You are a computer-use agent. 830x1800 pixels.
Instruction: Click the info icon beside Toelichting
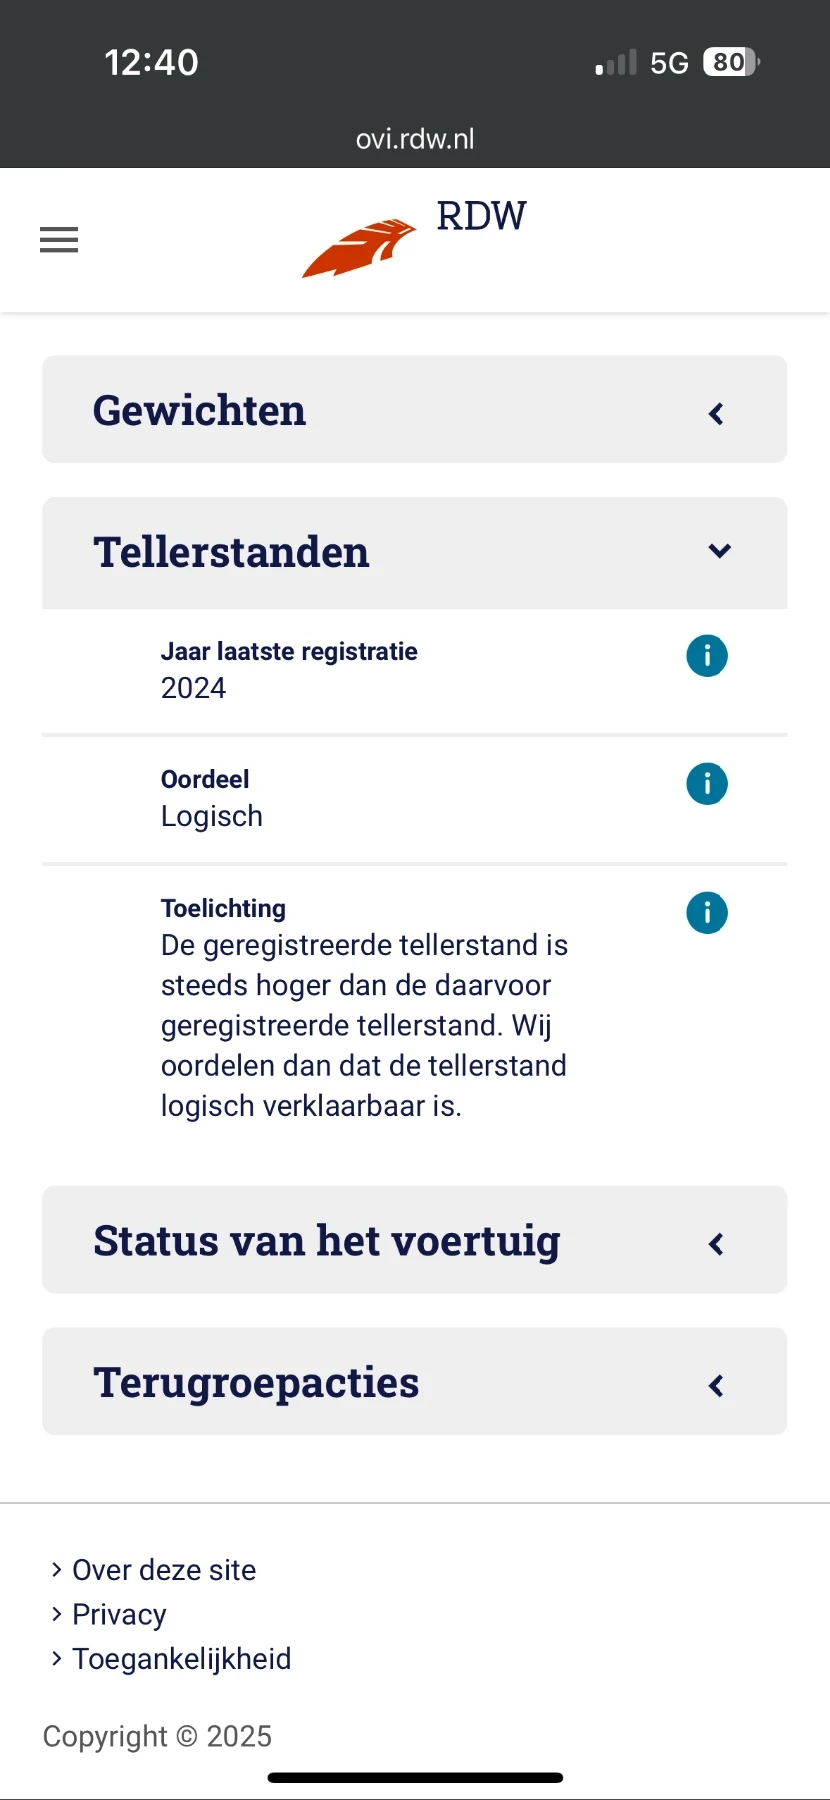[x=707, y=912]
